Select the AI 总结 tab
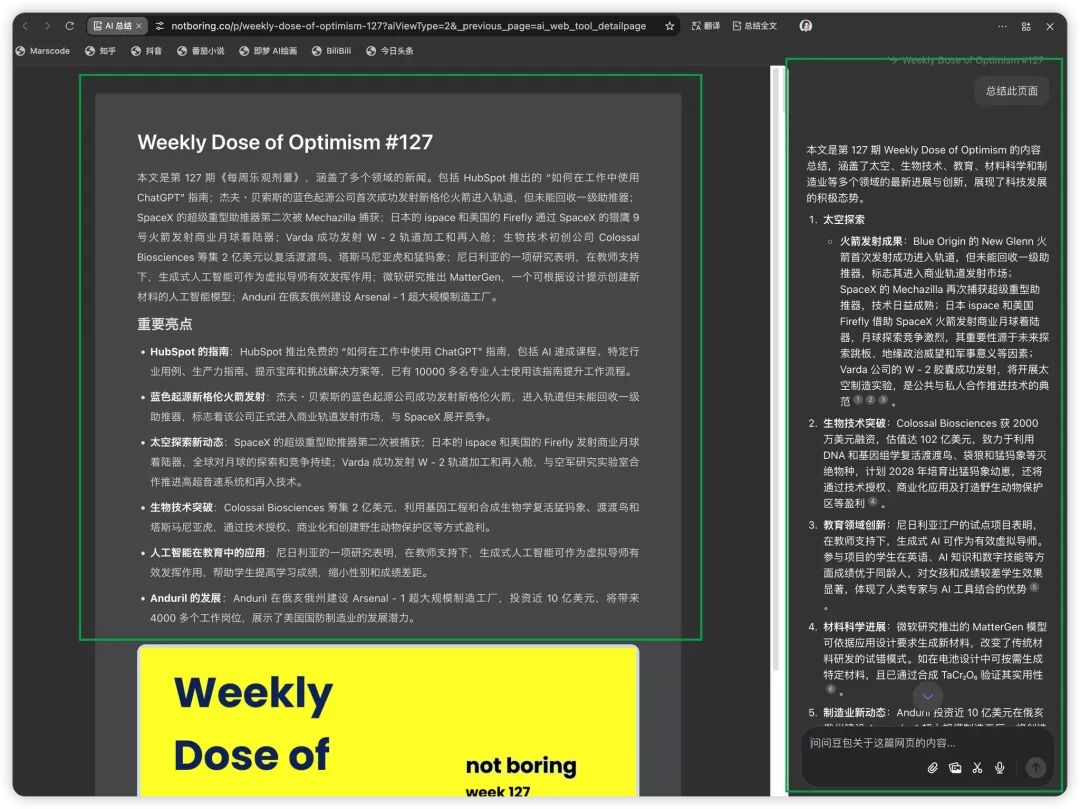The width and height of the screenshot is (1080, 809). [x=117, y=26]
